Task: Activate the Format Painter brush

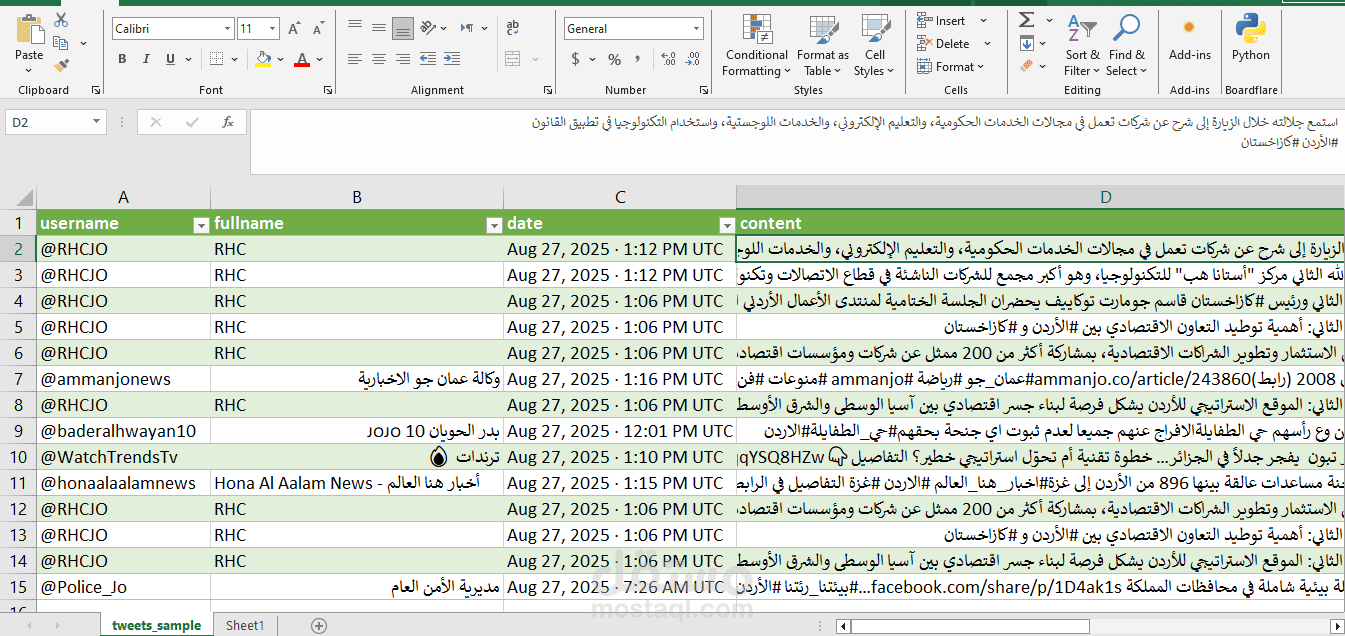Action: (x=61, y=66)
